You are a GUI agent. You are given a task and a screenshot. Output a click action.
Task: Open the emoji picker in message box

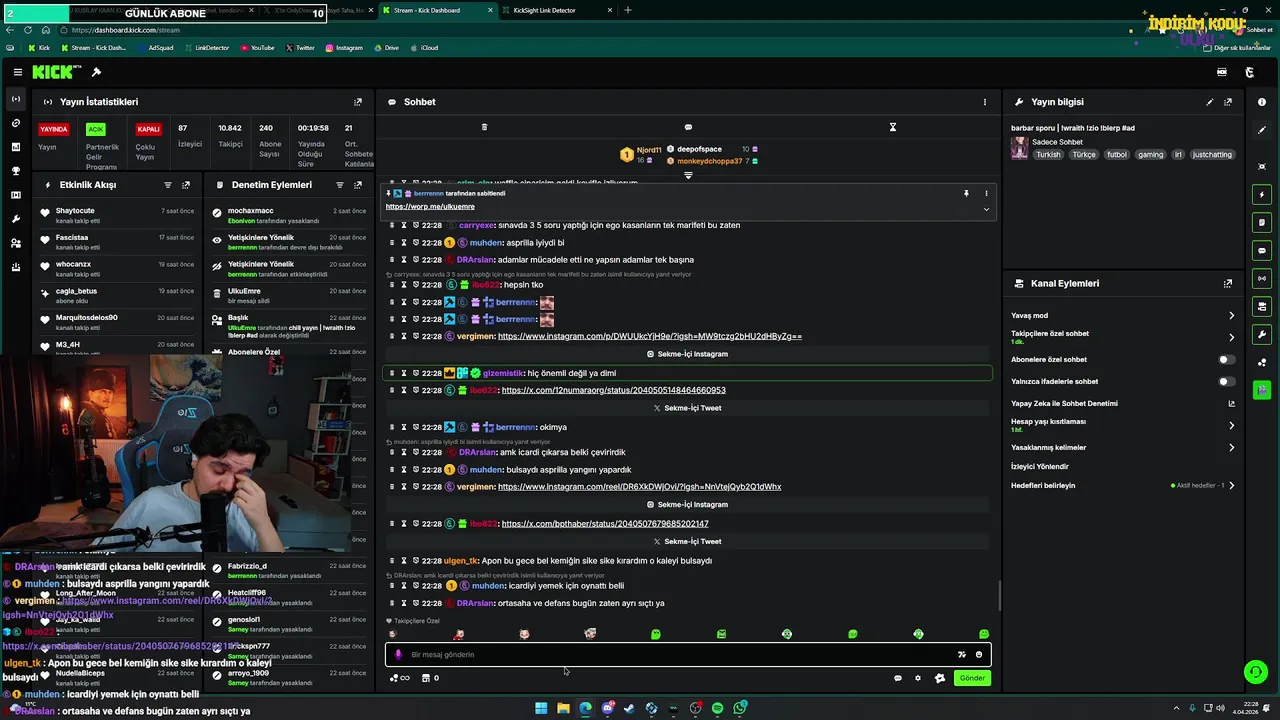978,655
